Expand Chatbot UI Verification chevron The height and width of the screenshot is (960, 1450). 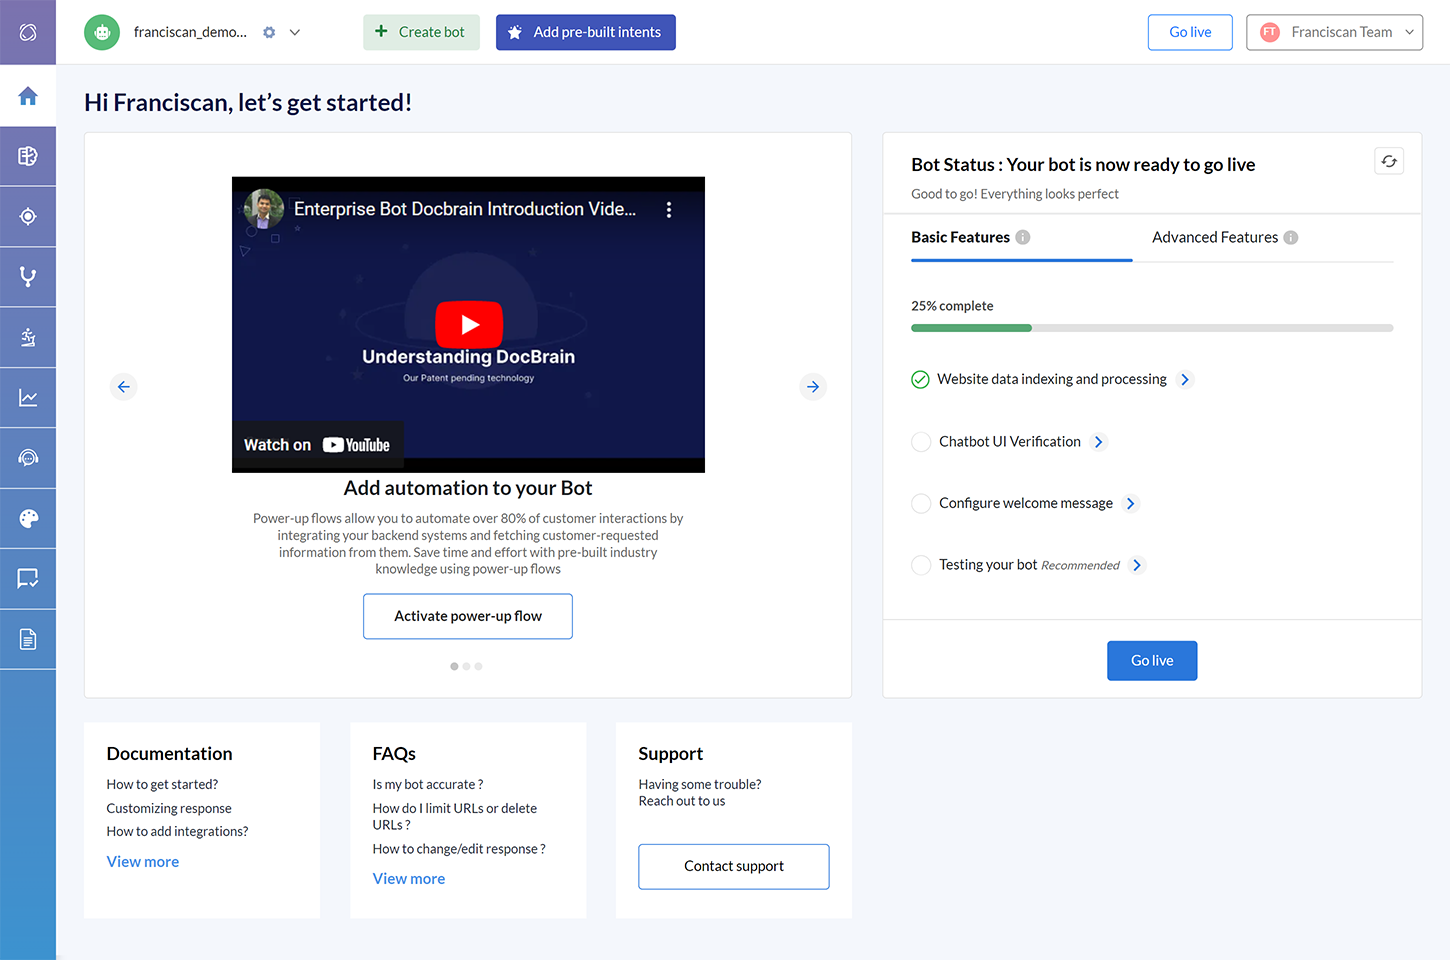pyautogui.click(x=1099, y=442)
